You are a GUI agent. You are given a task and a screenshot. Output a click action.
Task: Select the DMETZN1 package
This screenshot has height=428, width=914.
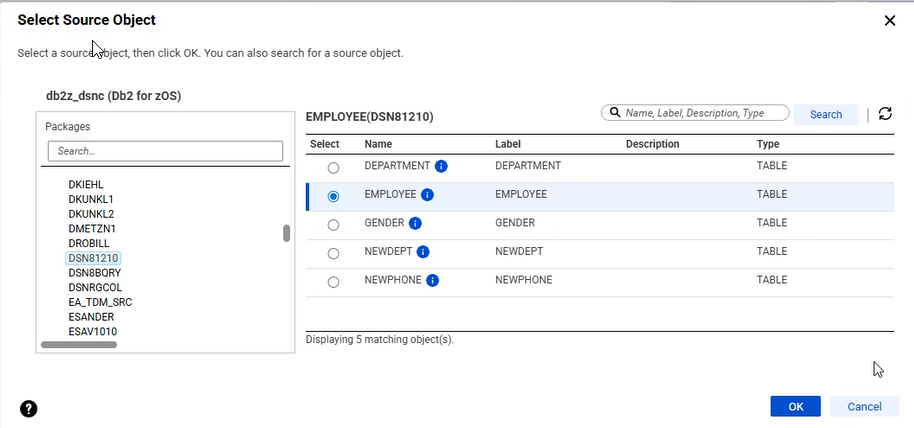click(92, 229)
